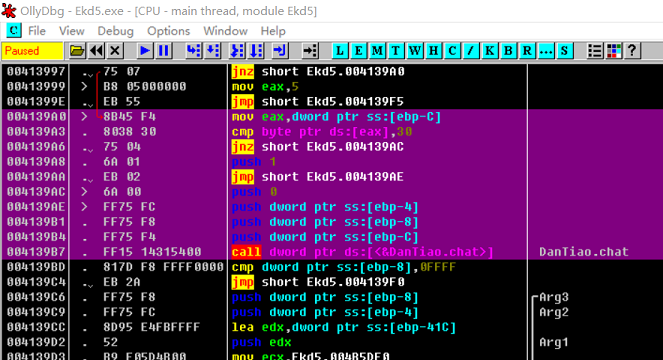Run the program with play icon
This screenshot has height=360, width=663.
(x=145, y=51)
